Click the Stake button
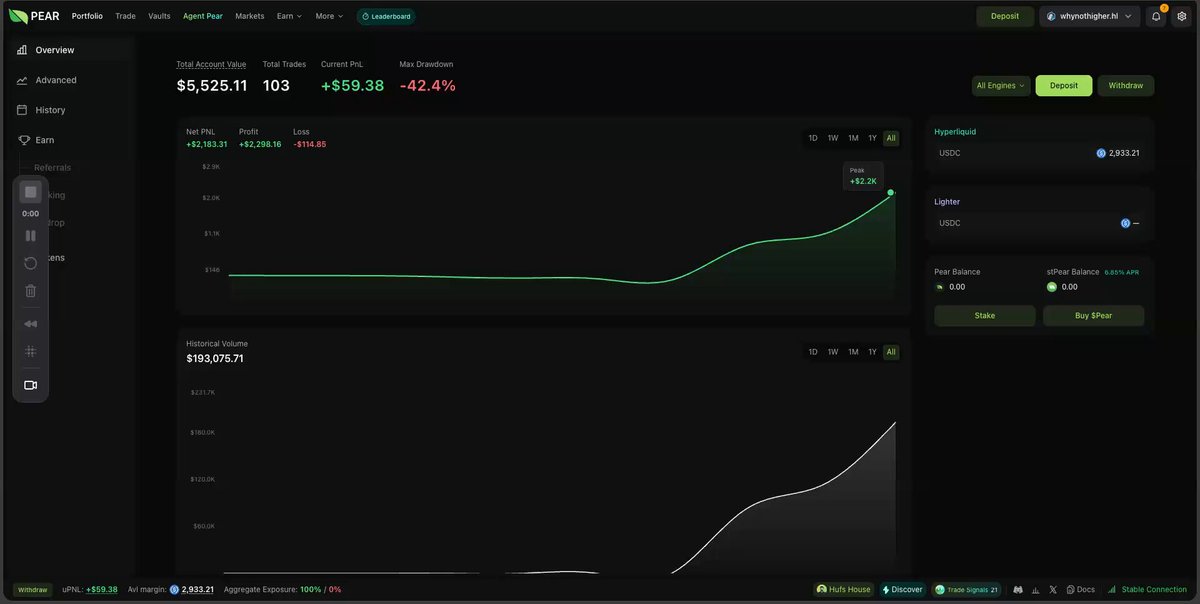The width and height of the screenshot is (1200, 604). (x=985, y=316)
